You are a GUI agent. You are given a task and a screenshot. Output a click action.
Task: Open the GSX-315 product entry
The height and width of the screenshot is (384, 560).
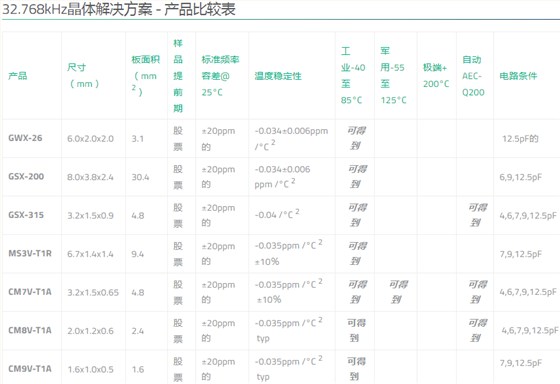[x=26, y=215]
